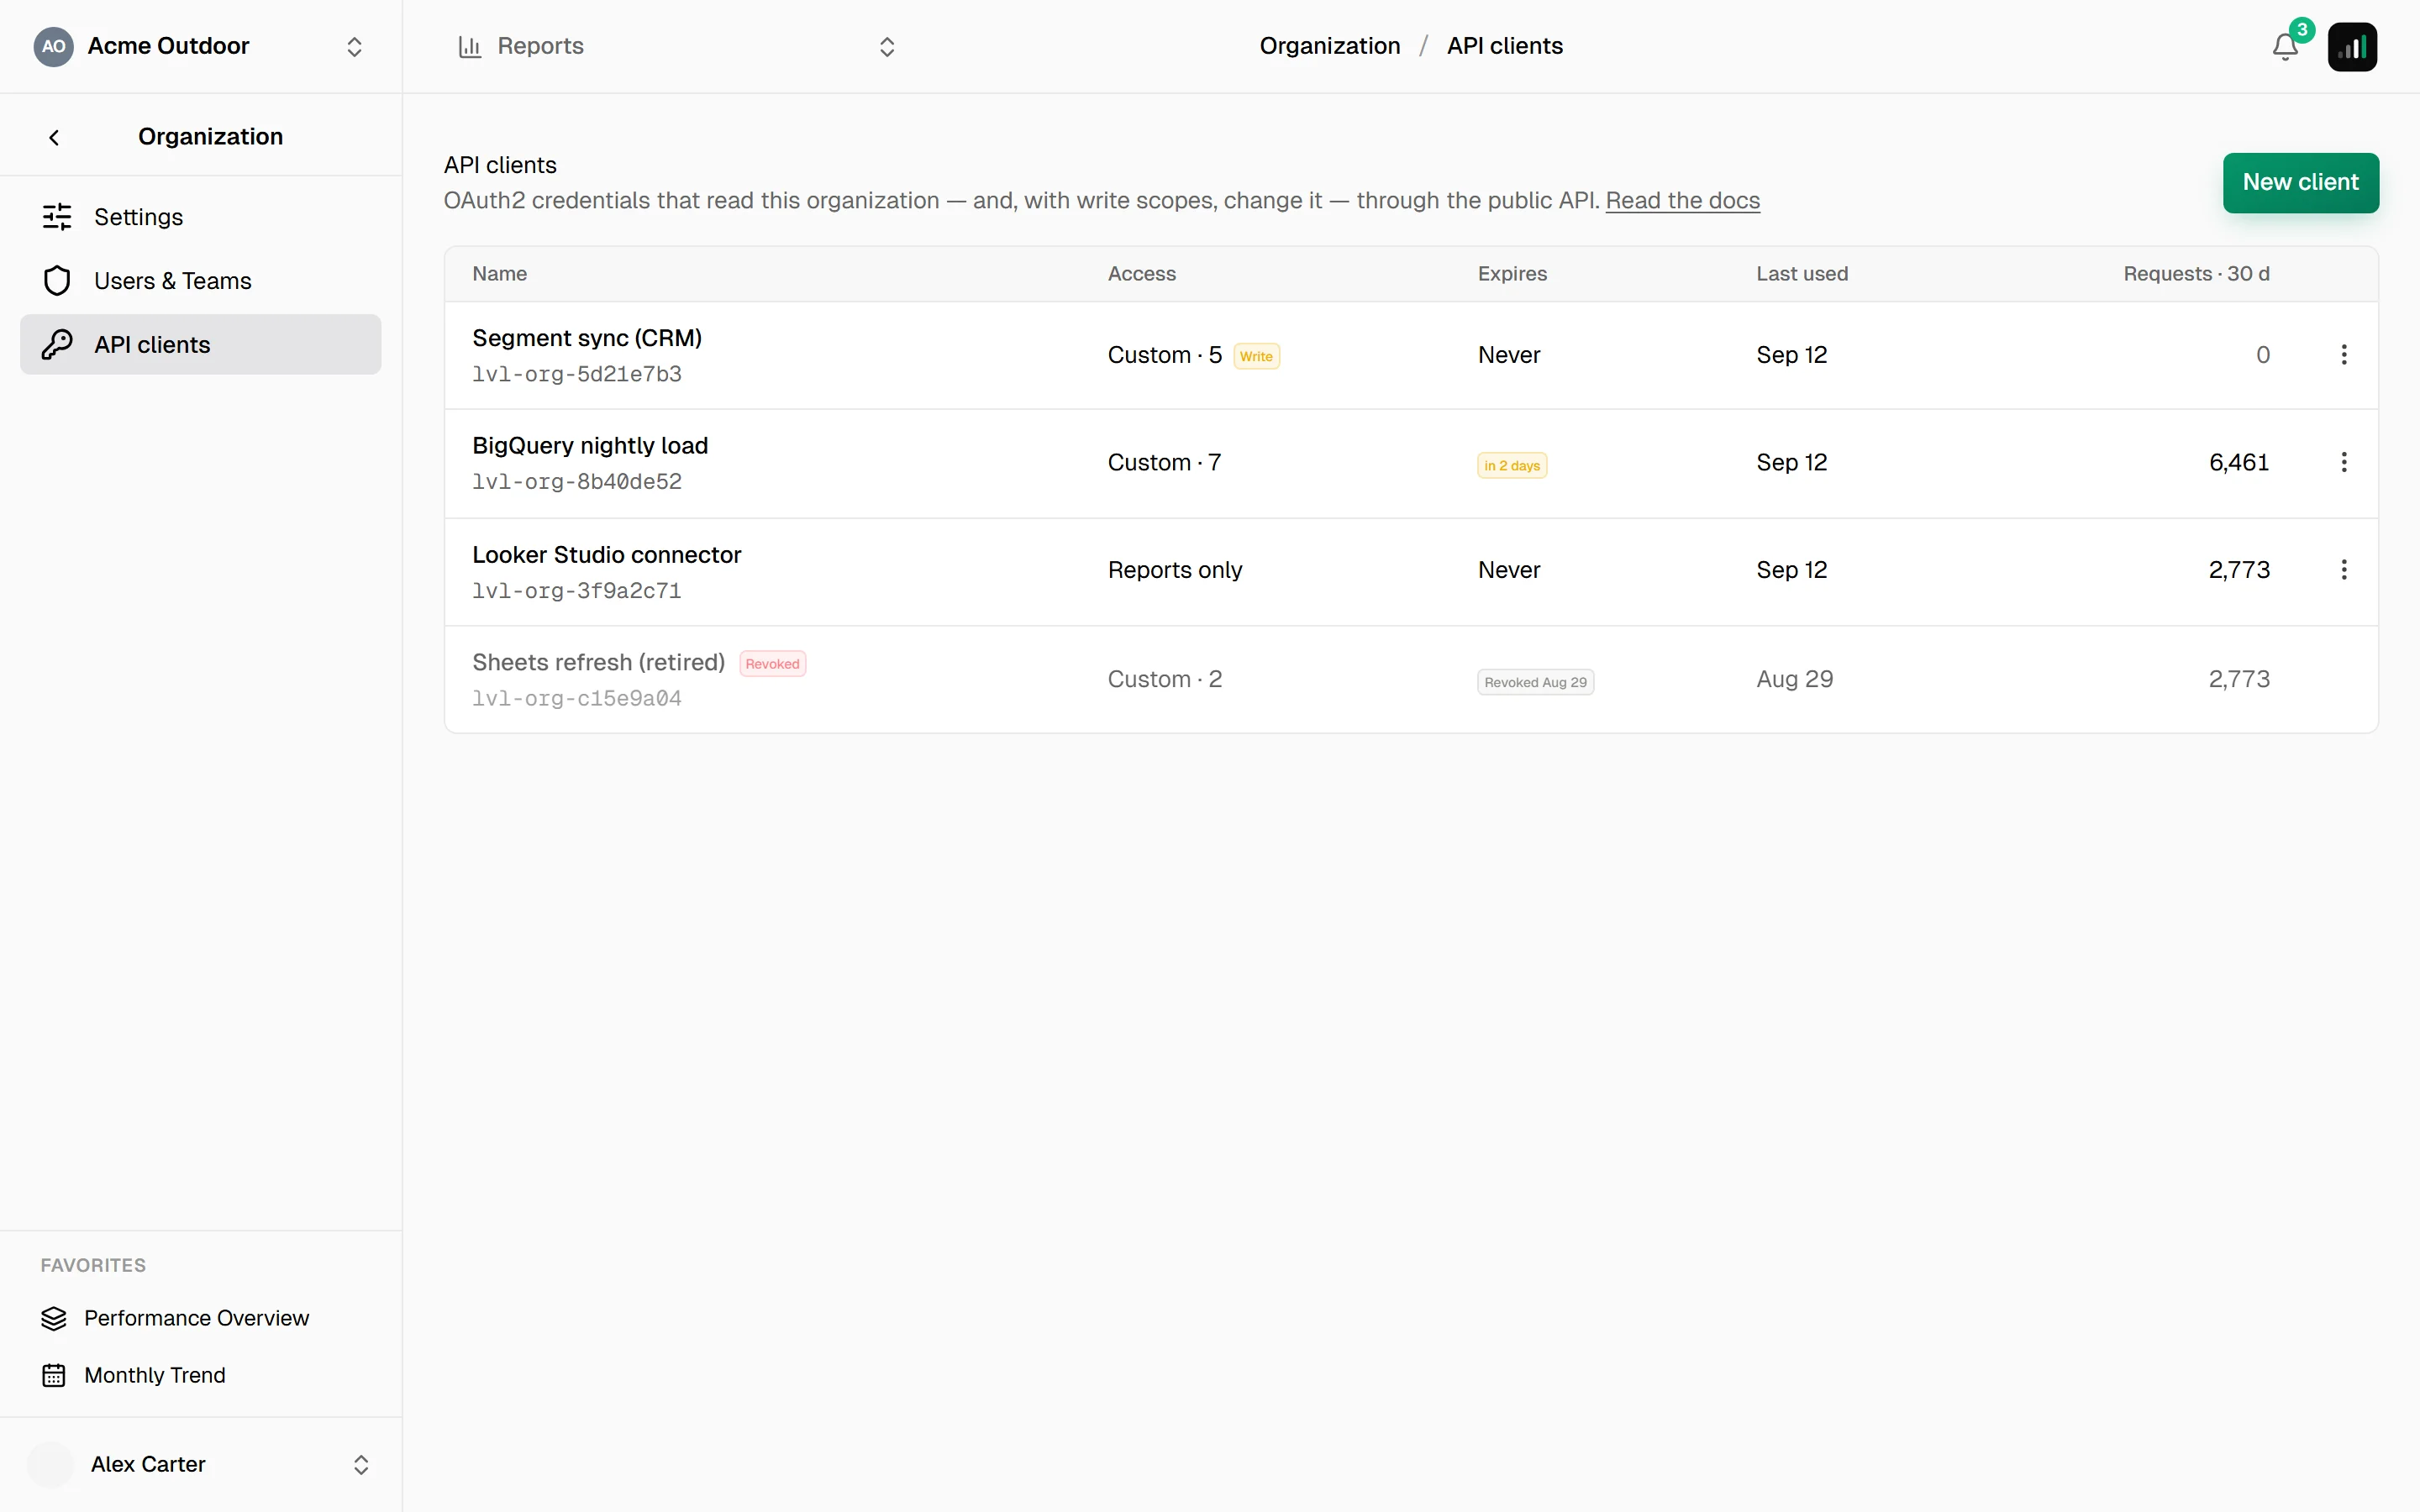Open Settings in the sidebar
This screenshot has height=1512, width=2420.
click(x=201, y=217)
